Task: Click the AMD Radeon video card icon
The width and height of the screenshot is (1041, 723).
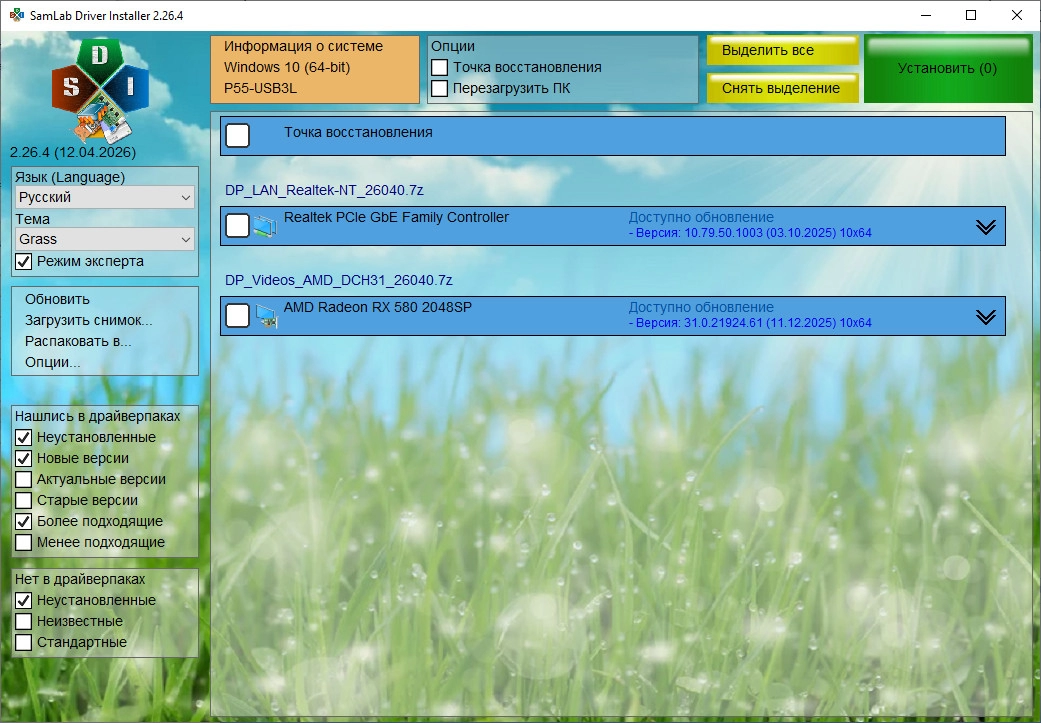Action: click(266, 316)
